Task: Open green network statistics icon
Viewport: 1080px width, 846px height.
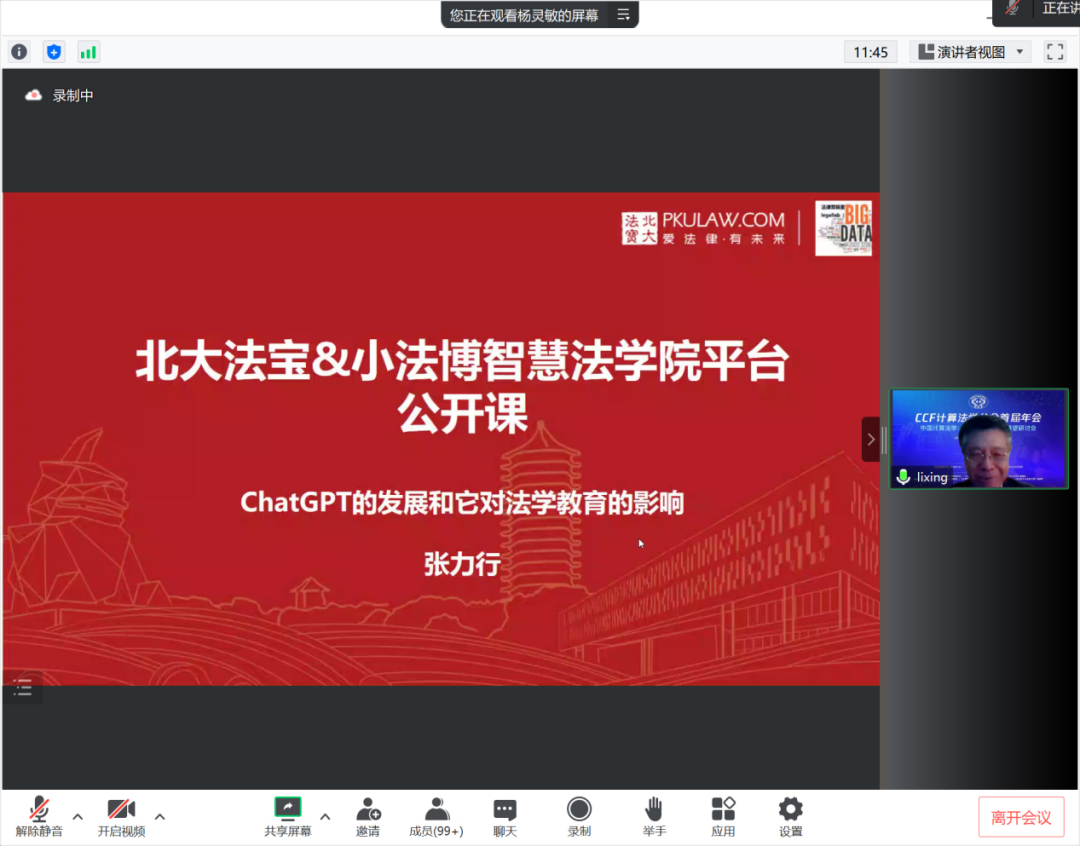Action: tap(88, 52)
